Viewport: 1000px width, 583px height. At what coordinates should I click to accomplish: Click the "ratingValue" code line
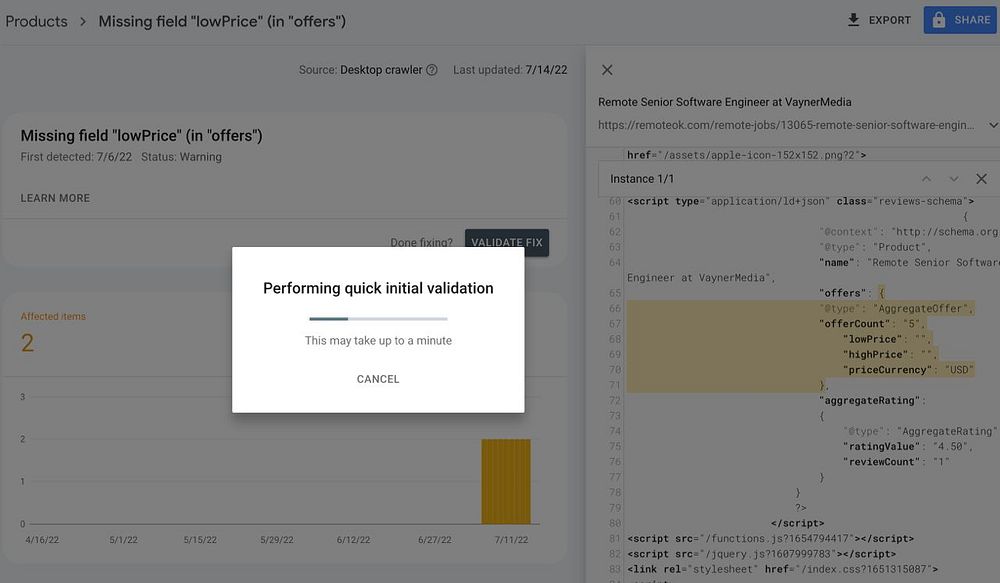[x=908, y=446]
